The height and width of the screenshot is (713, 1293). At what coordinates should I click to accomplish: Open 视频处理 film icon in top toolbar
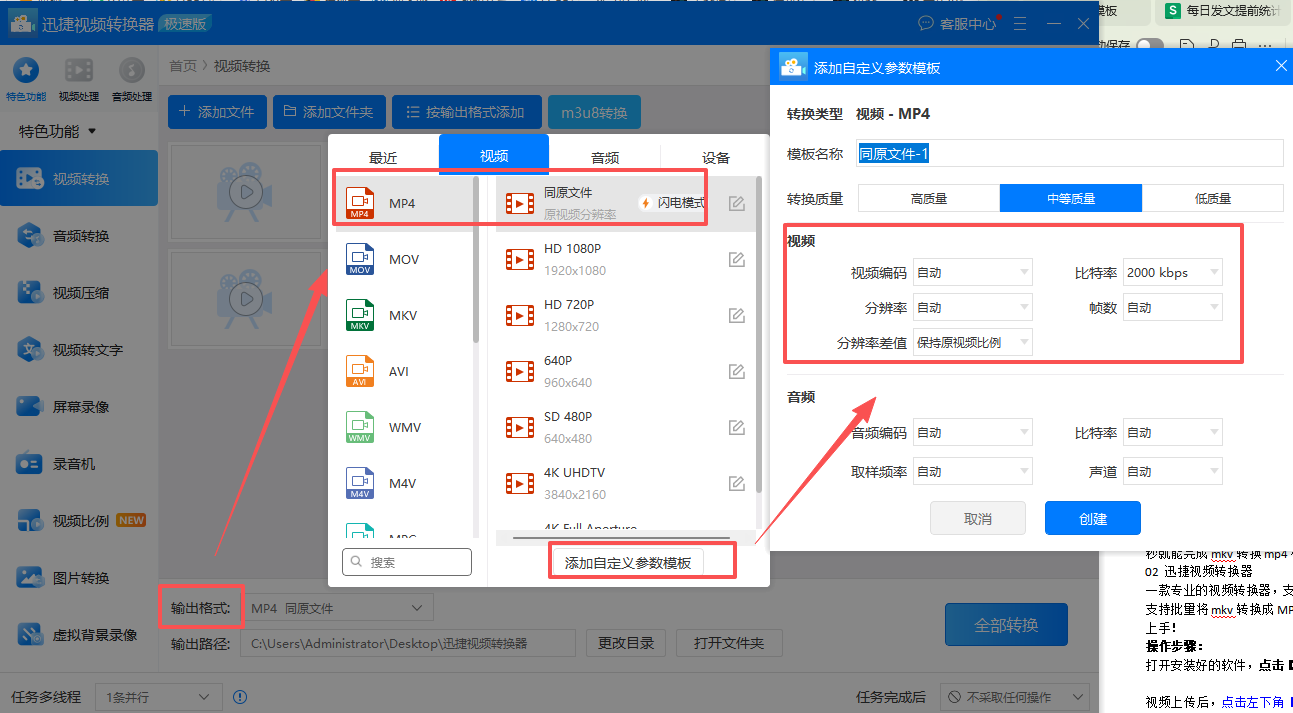79,70
